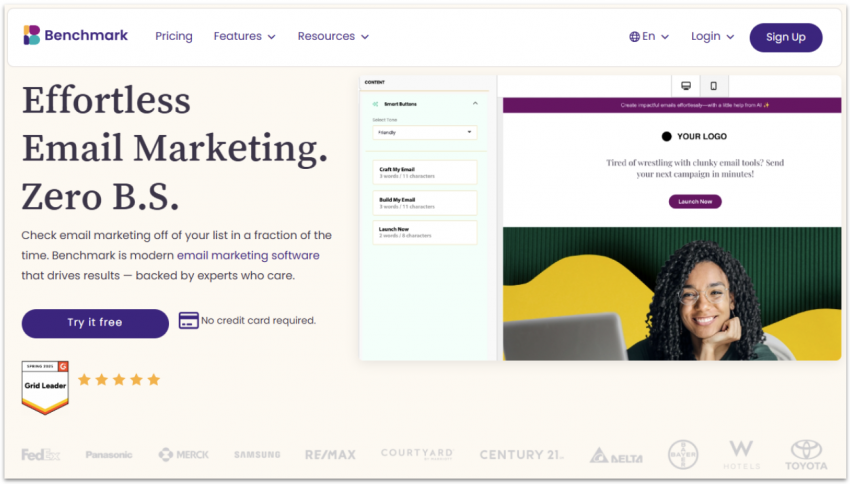
Task: Click the five-star rating
Action: 119,379
